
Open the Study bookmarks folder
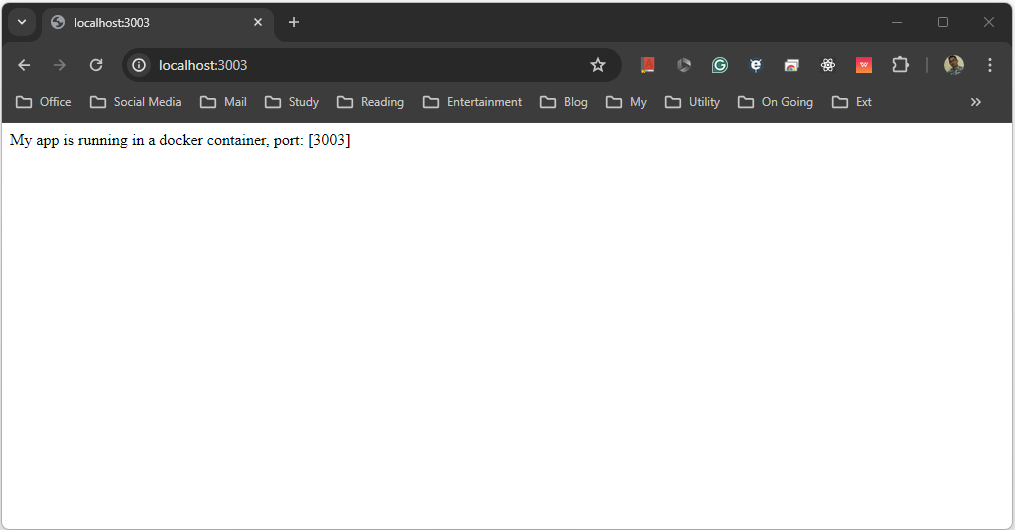(292, 102)
